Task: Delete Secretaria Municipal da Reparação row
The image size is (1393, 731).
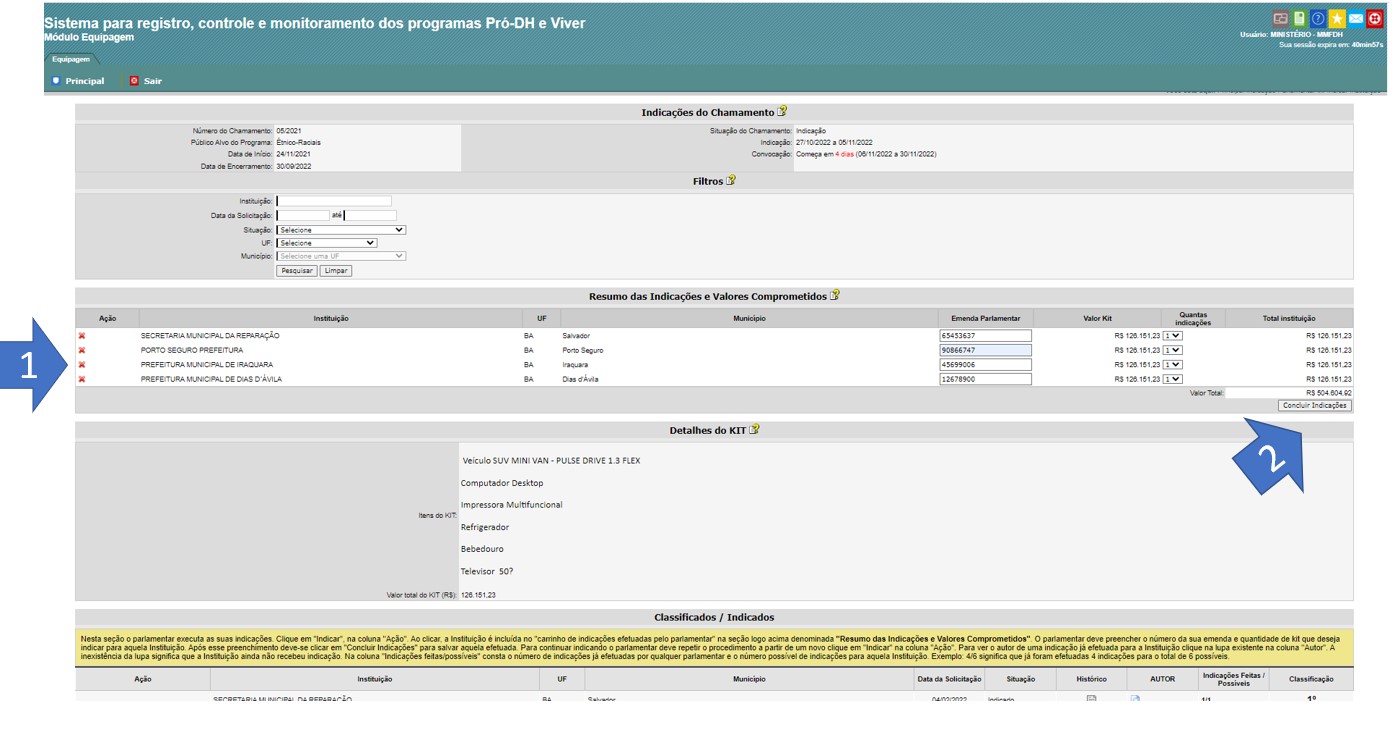Action: [82, 336]
